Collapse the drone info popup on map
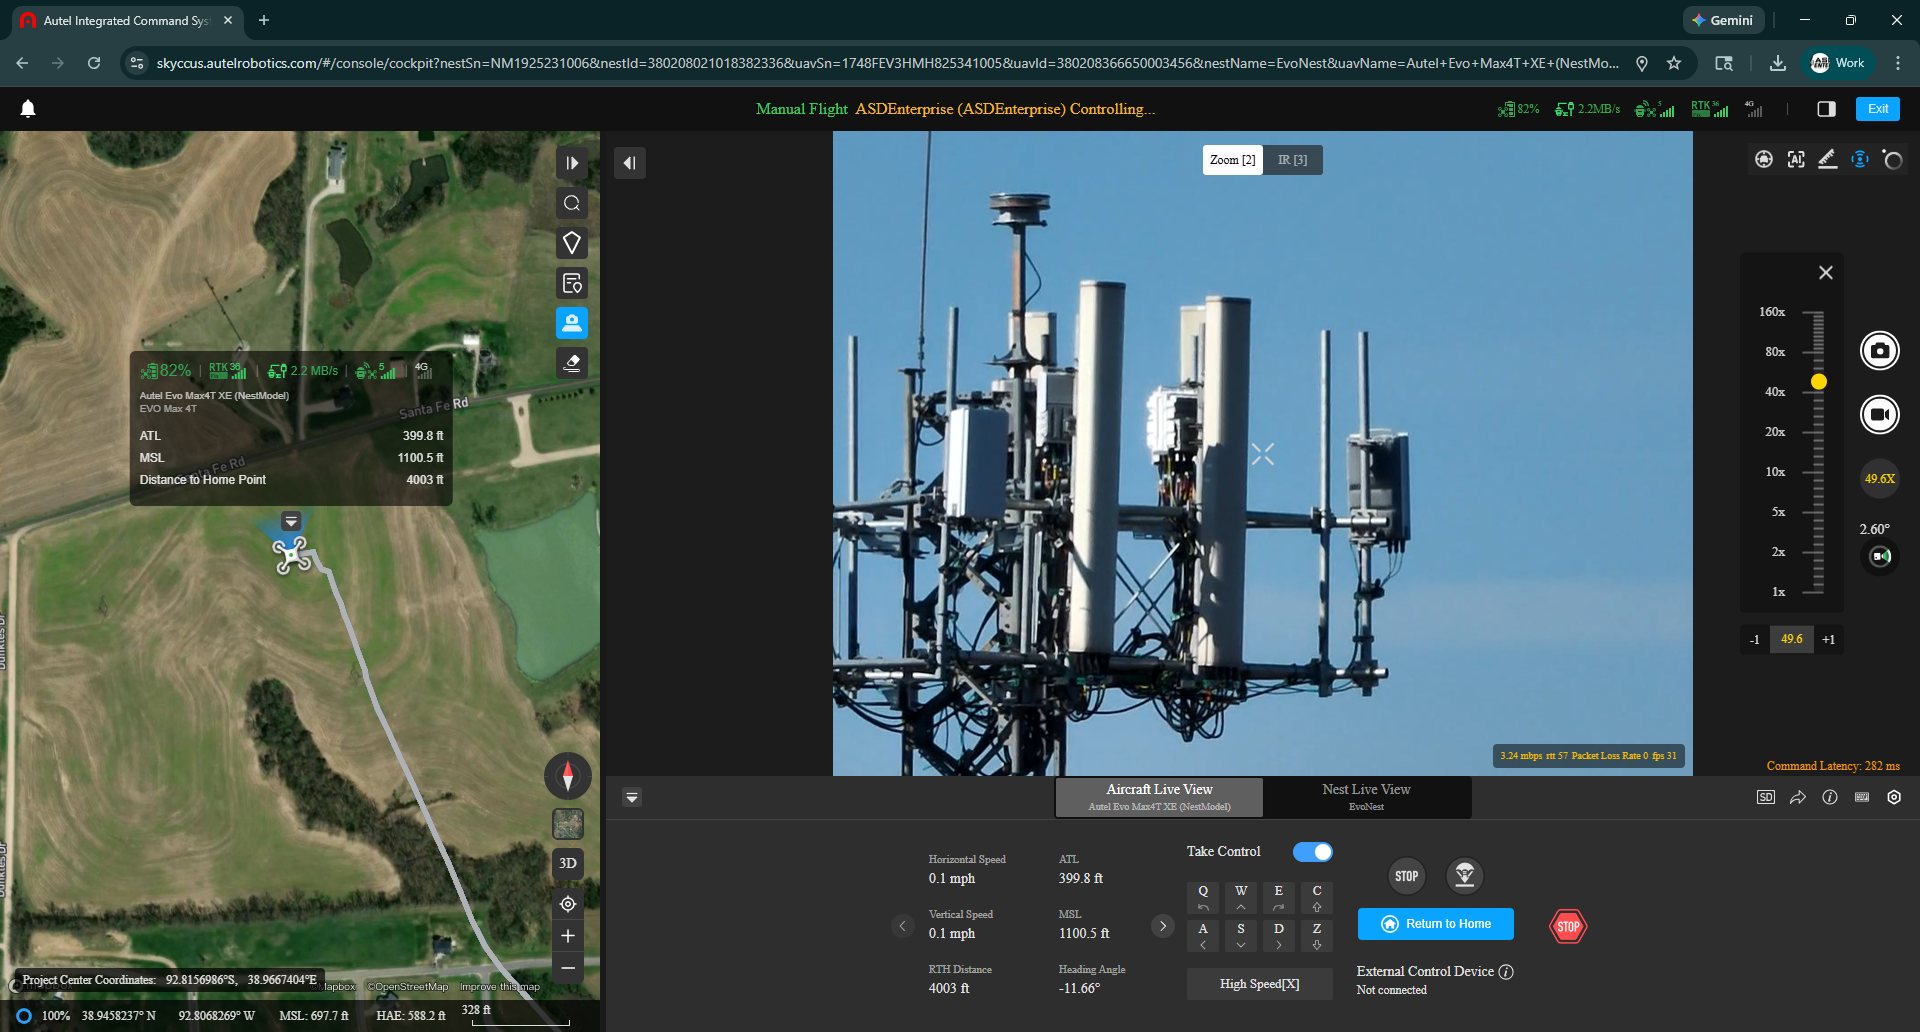The width and height of the screenshot is (1920, 1032). pos(291,521)
